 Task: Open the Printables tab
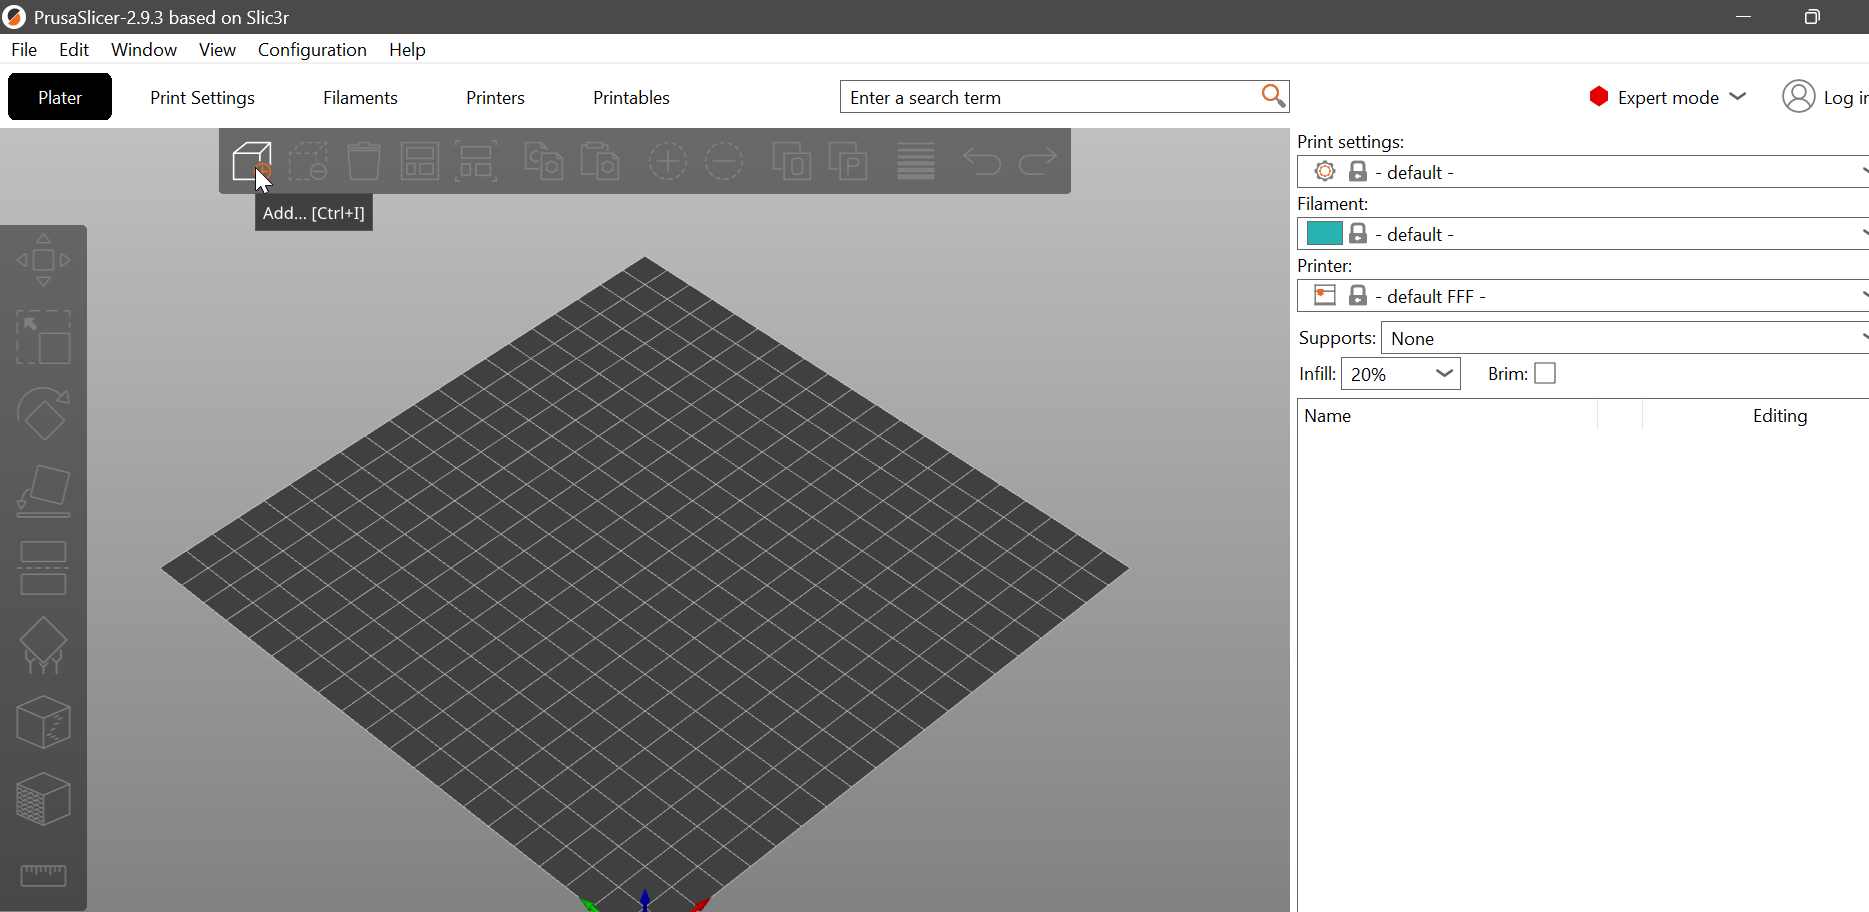tap(631, 97)
